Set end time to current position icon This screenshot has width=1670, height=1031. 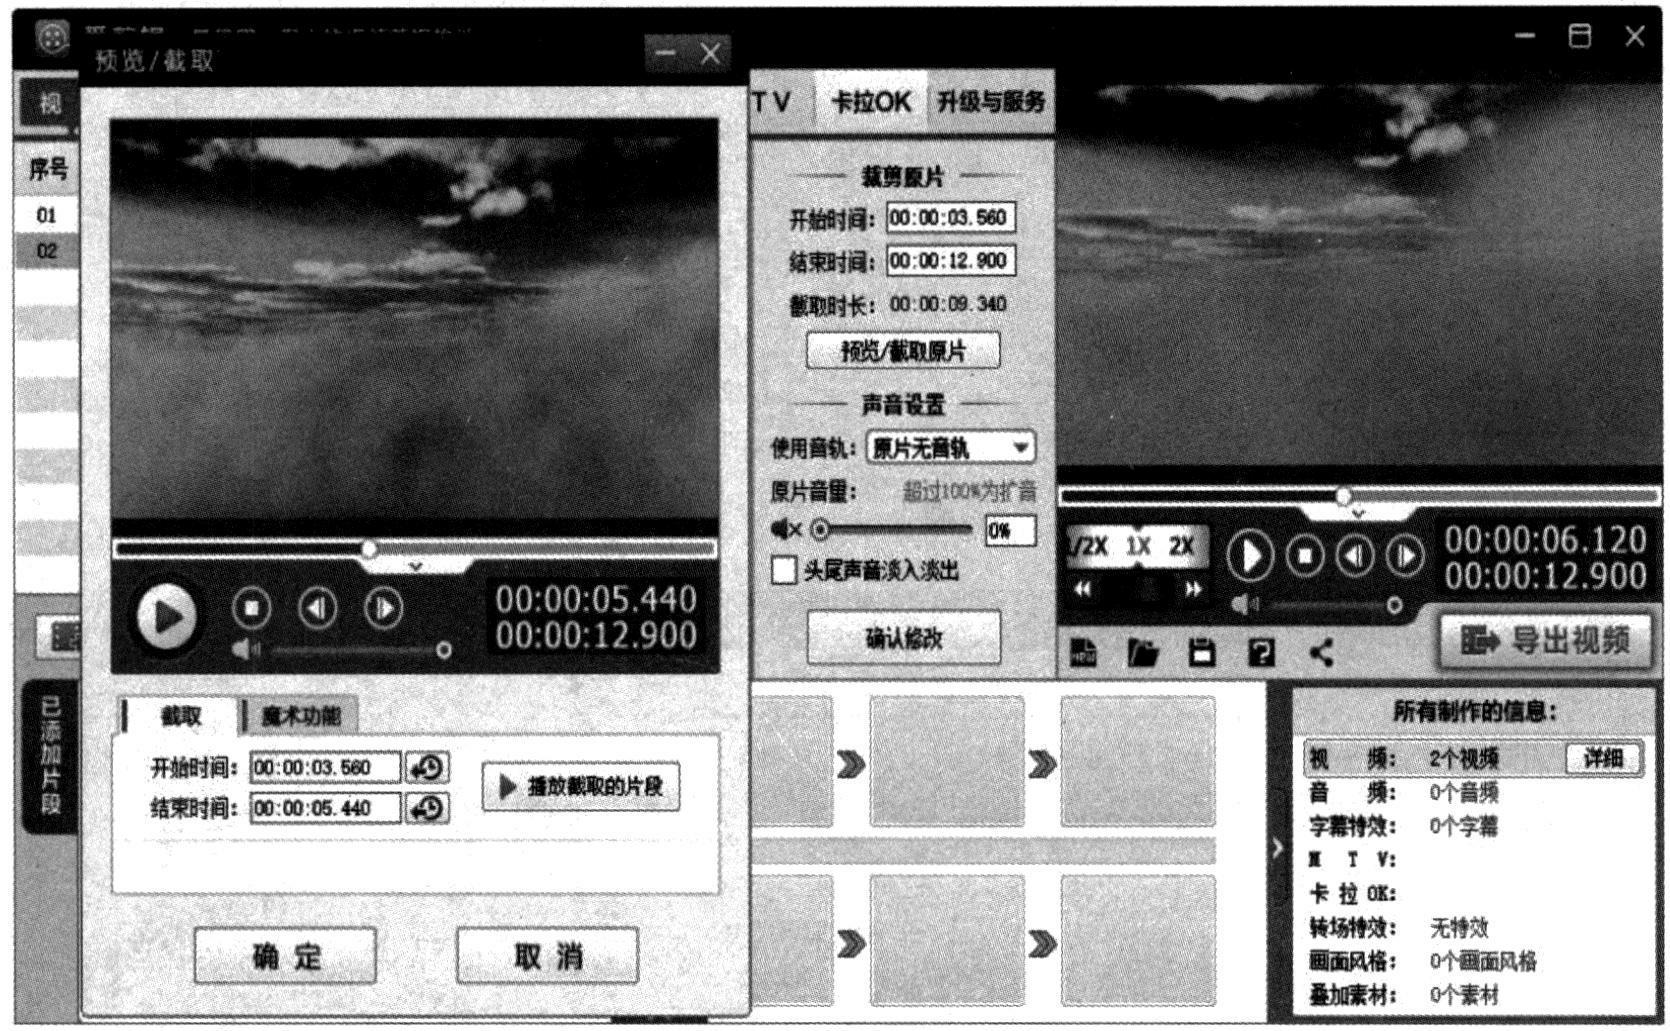(427, 808)
